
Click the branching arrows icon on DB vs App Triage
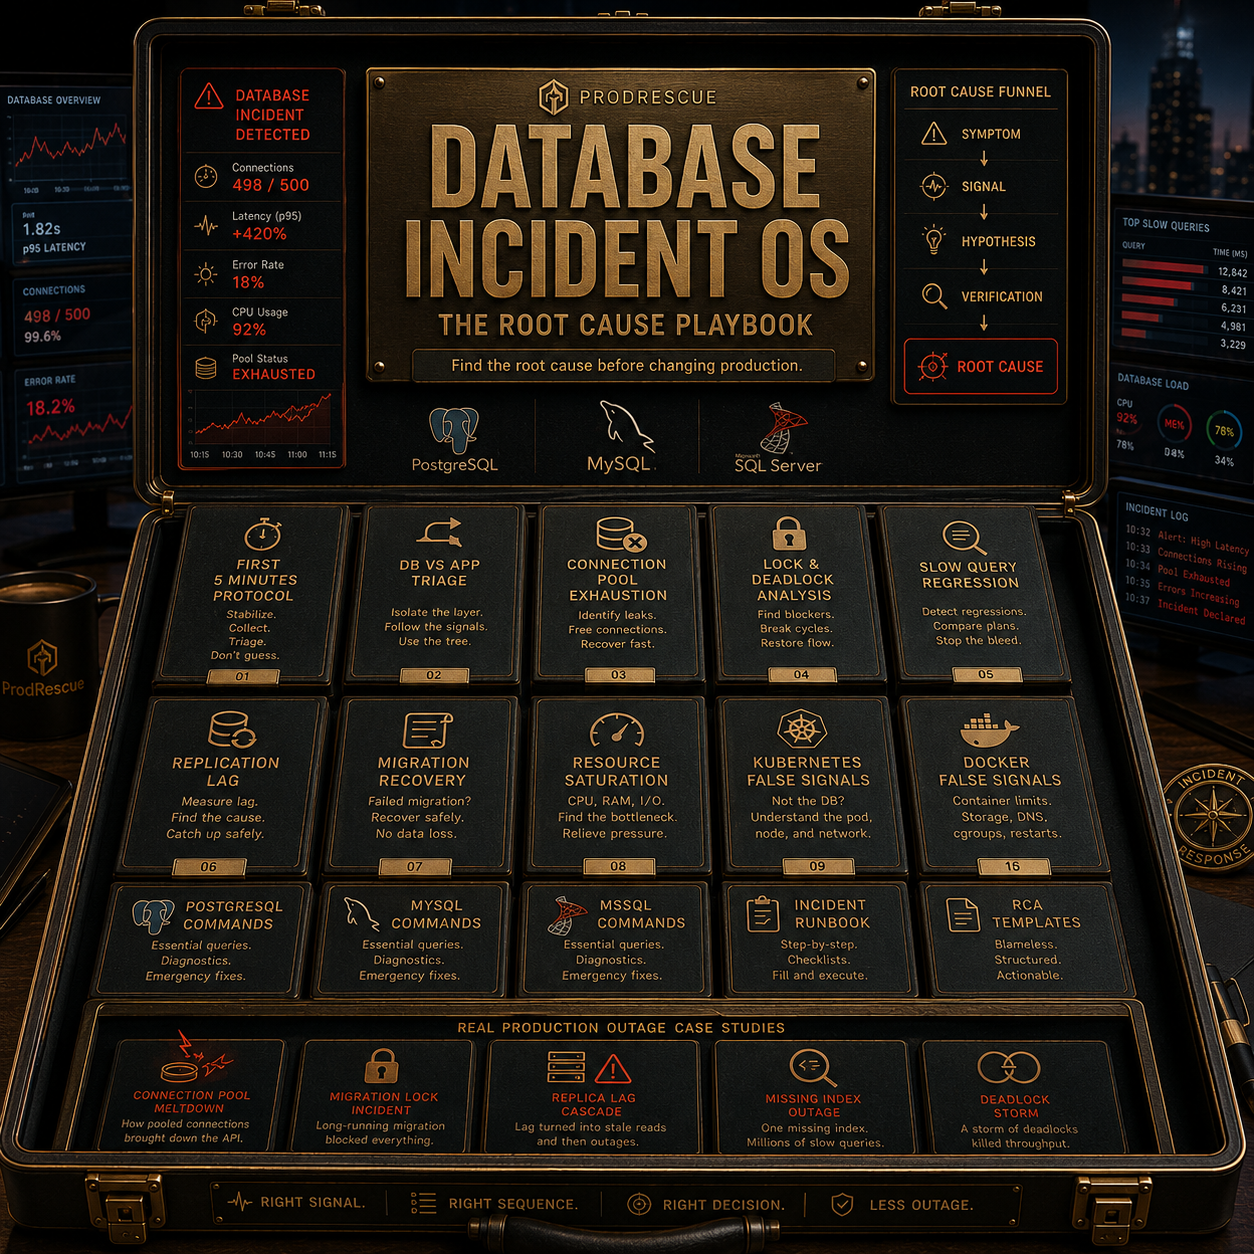(439, 532)
